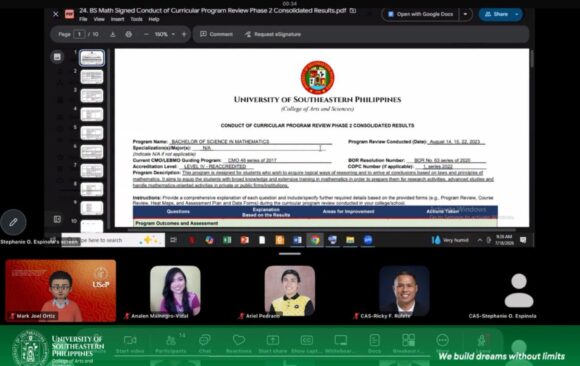Click Open with Google Docs button

(421, 14)
